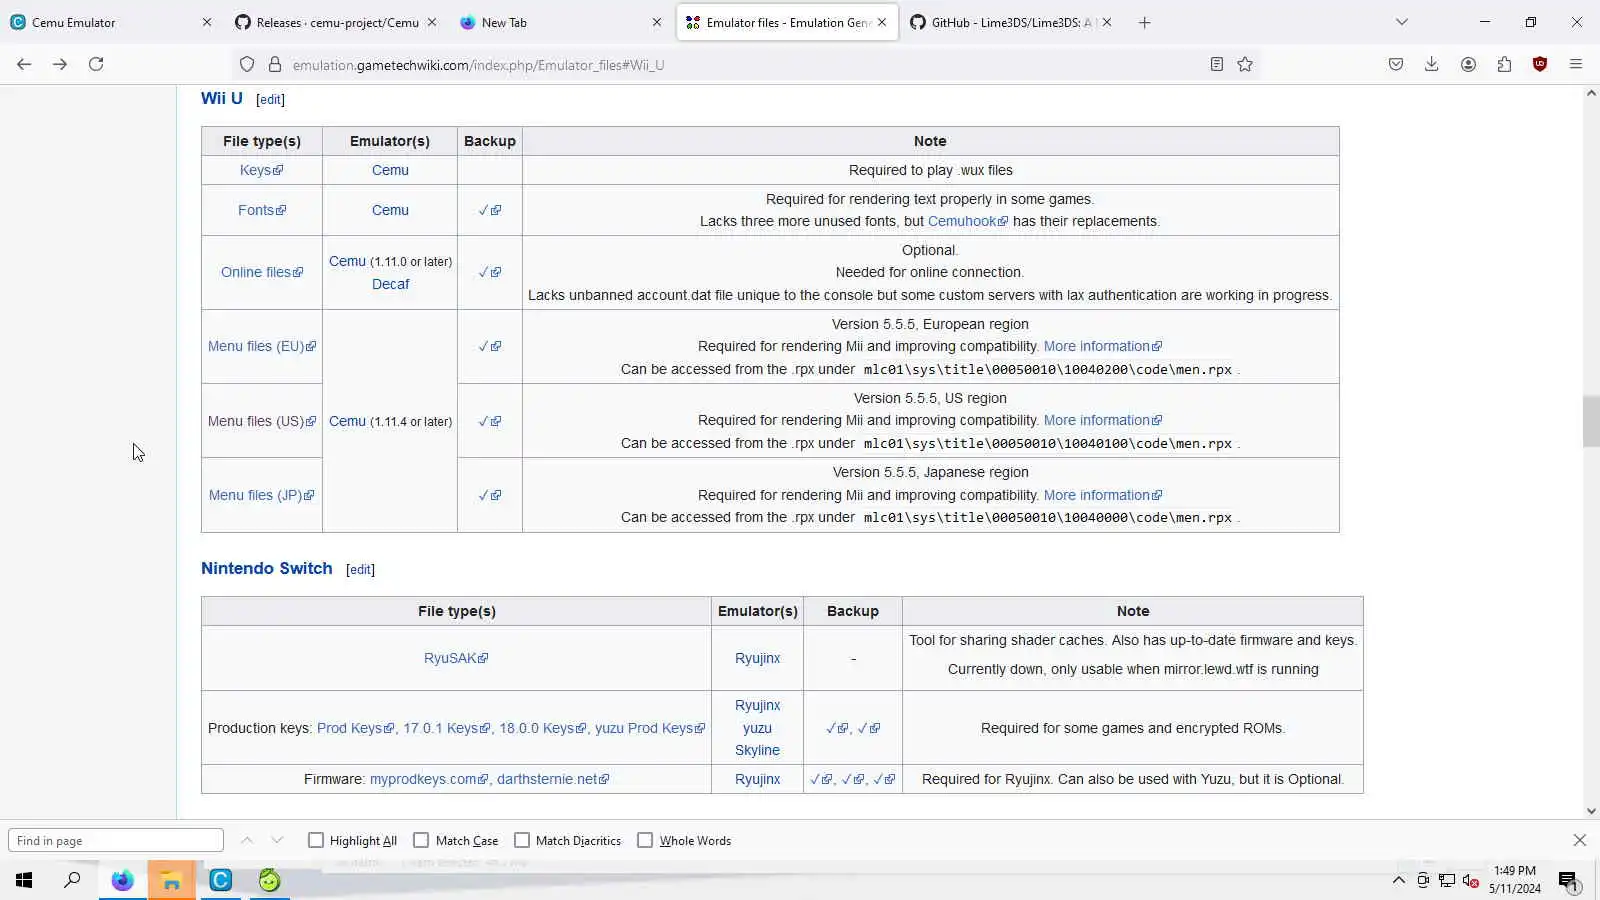The height and width of the screenshot is (900, 1600).
Task: Toggle reader view
Action: click(x=1216, y=65)
